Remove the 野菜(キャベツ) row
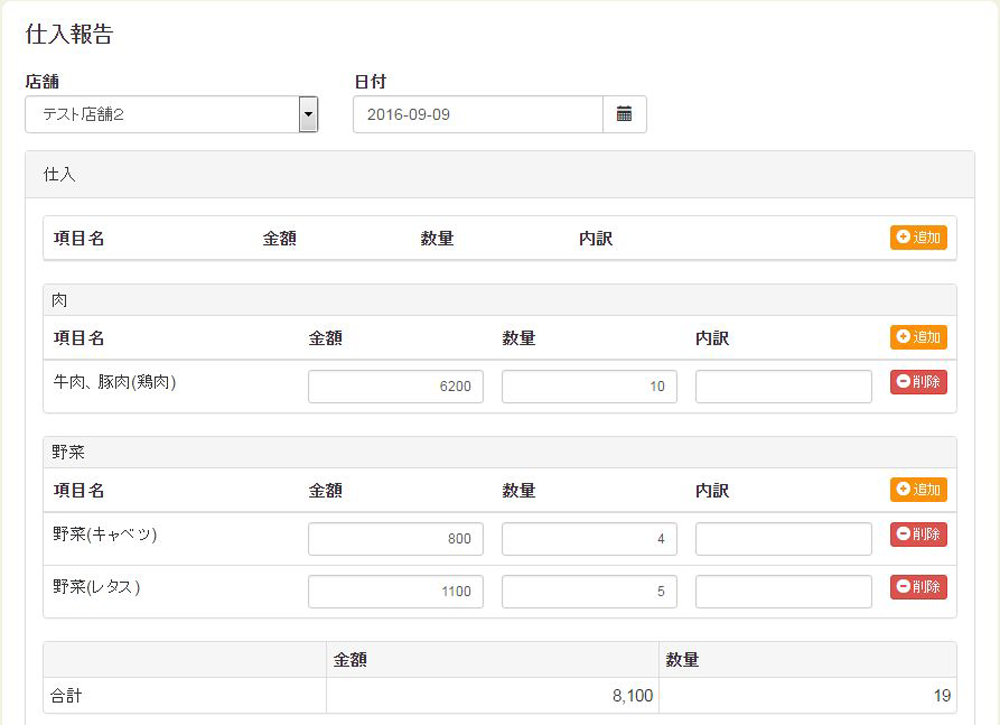 [x=918, y=535]
